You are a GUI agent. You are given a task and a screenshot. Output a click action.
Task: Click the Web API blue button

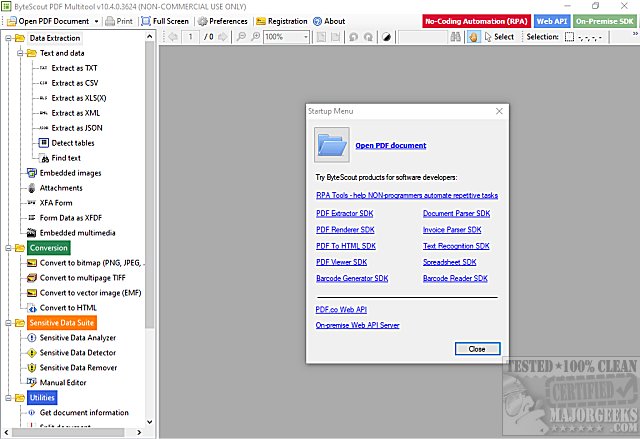(551, 20)
